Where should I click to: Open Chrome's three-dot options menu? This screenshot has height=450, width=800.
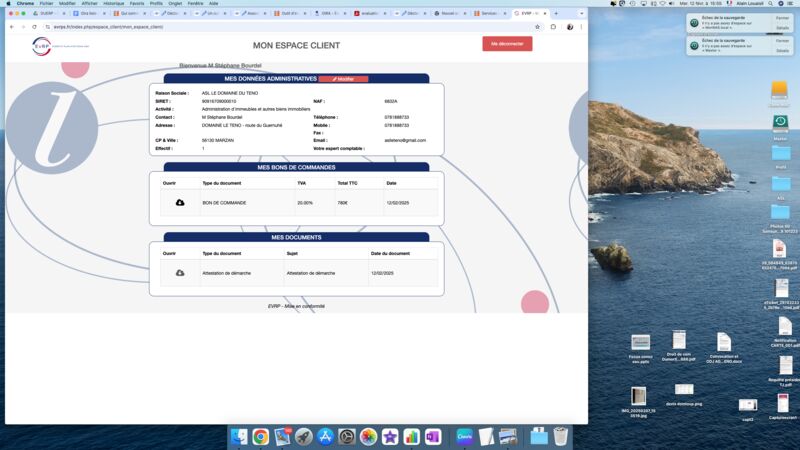point(581,27)
